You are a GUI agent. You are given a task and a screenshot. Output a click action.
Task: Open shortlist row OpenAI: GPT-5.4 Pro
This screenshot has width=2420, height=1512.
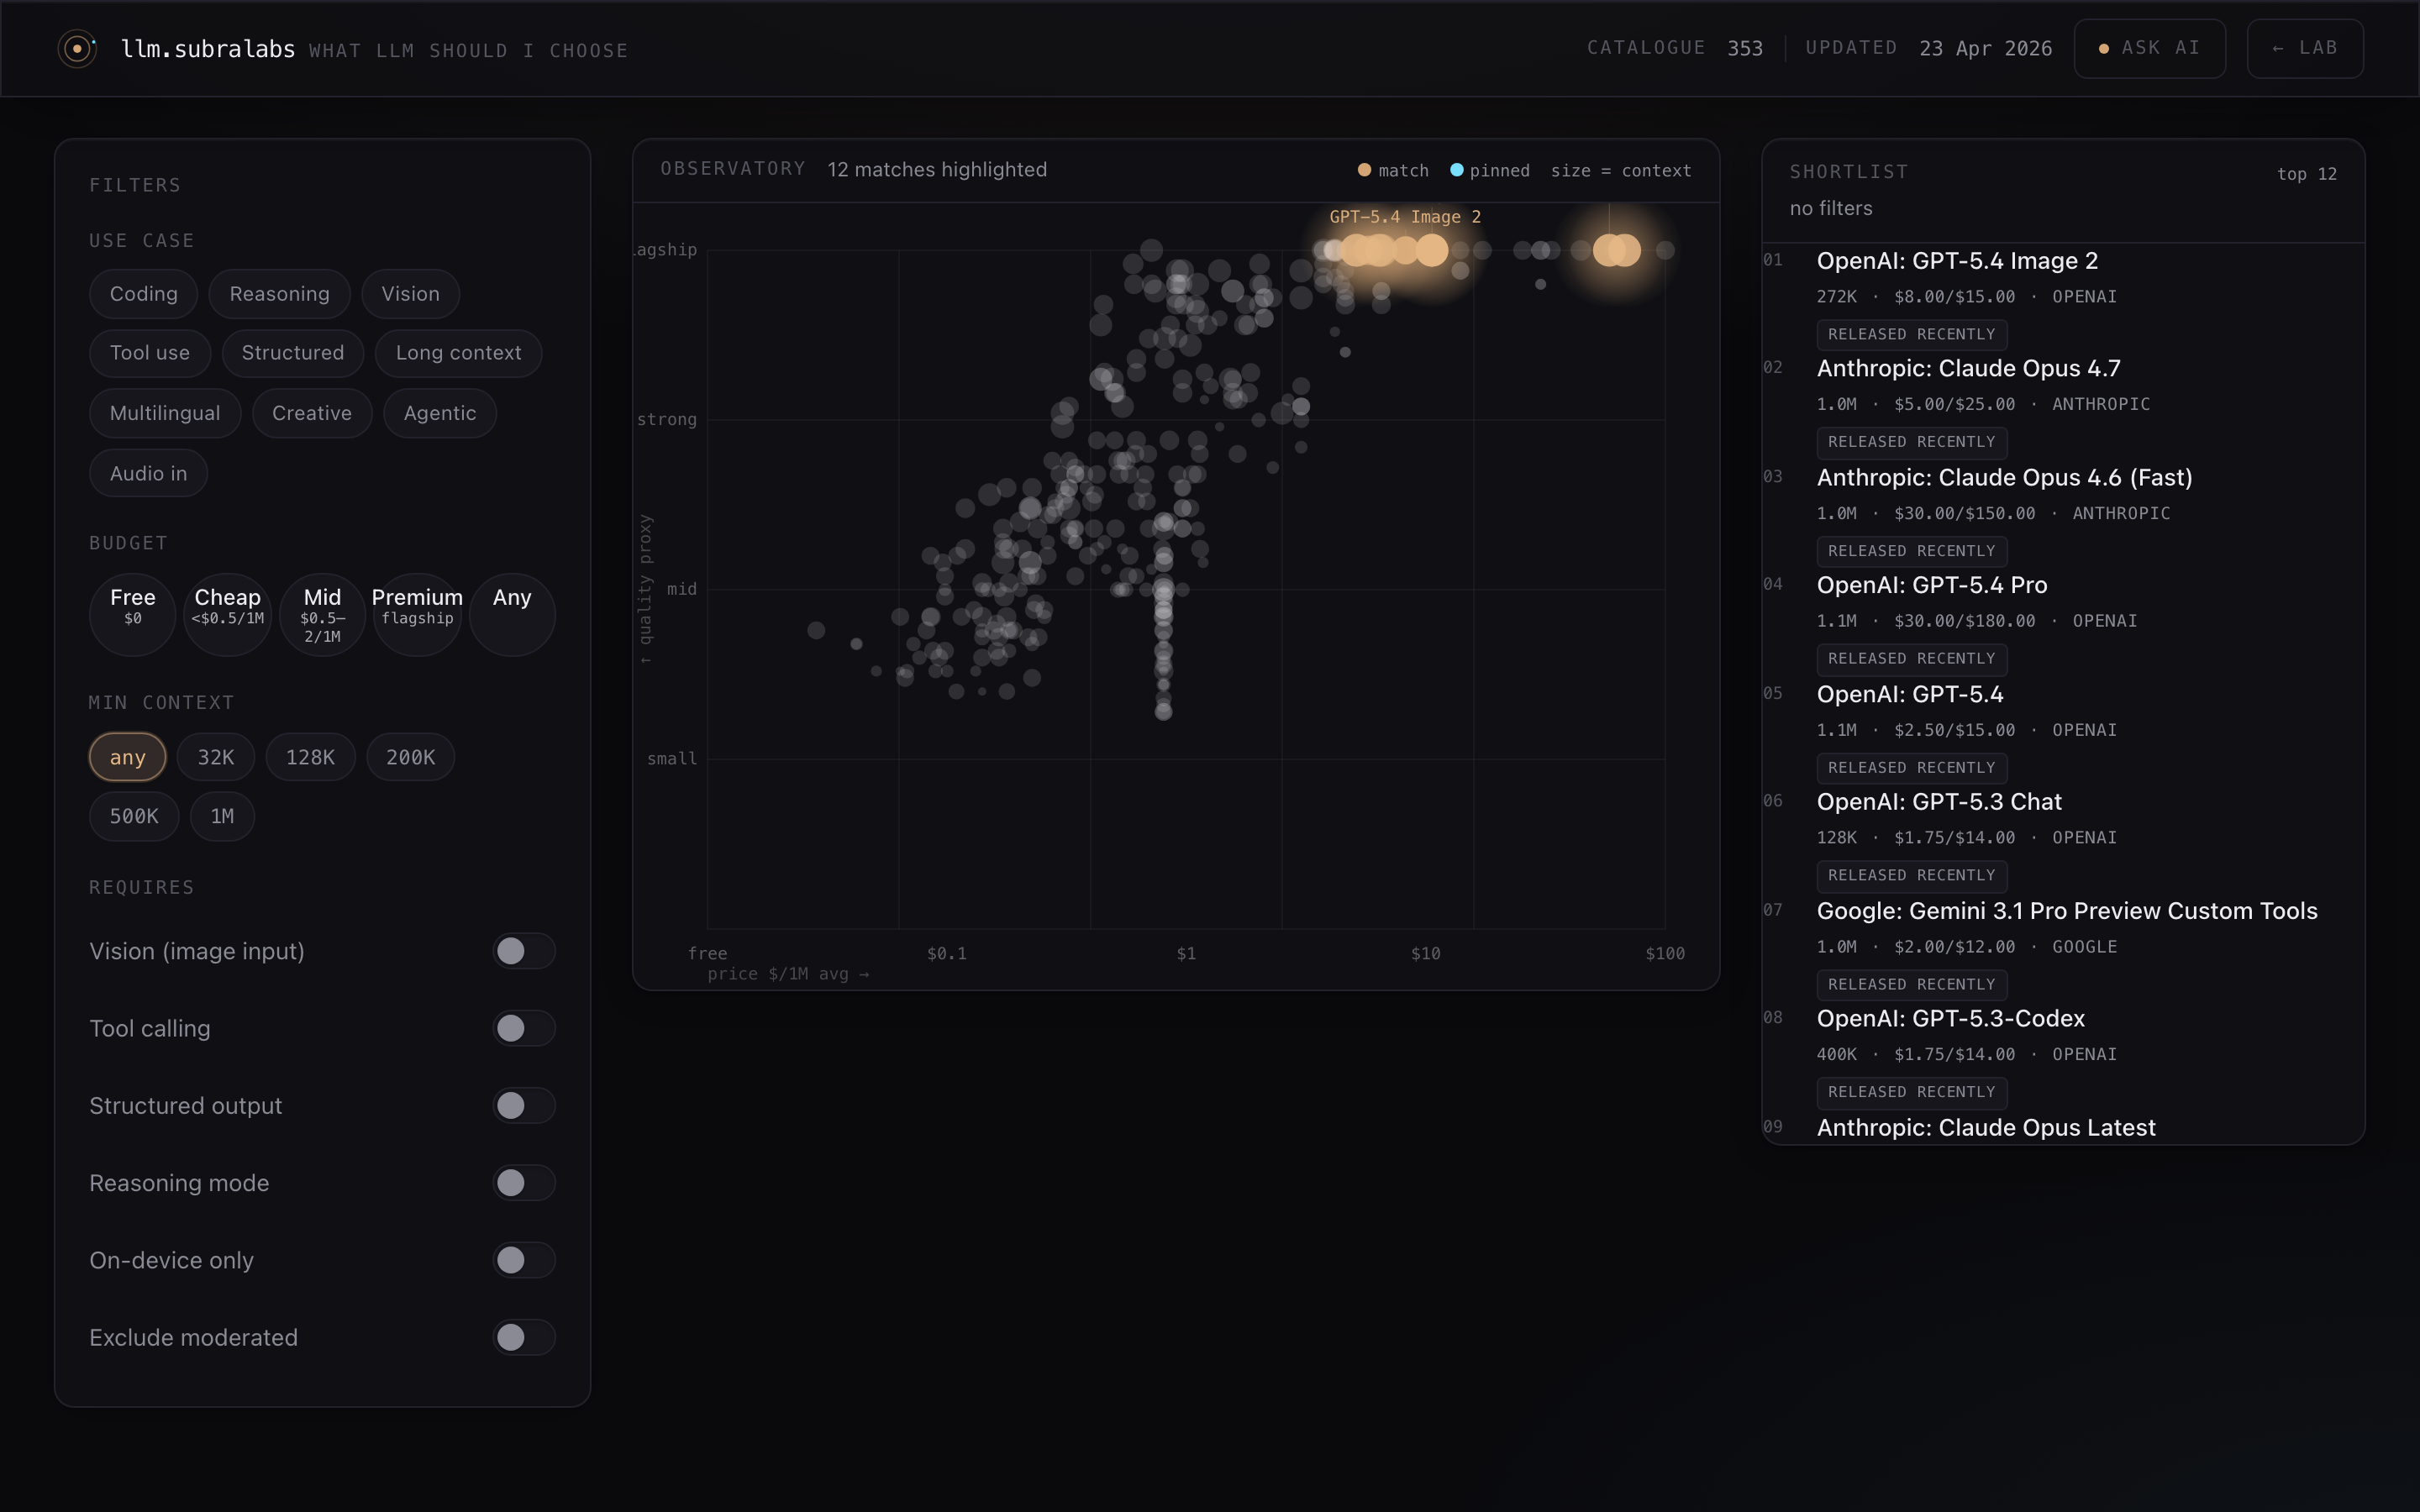point(2063,622)
